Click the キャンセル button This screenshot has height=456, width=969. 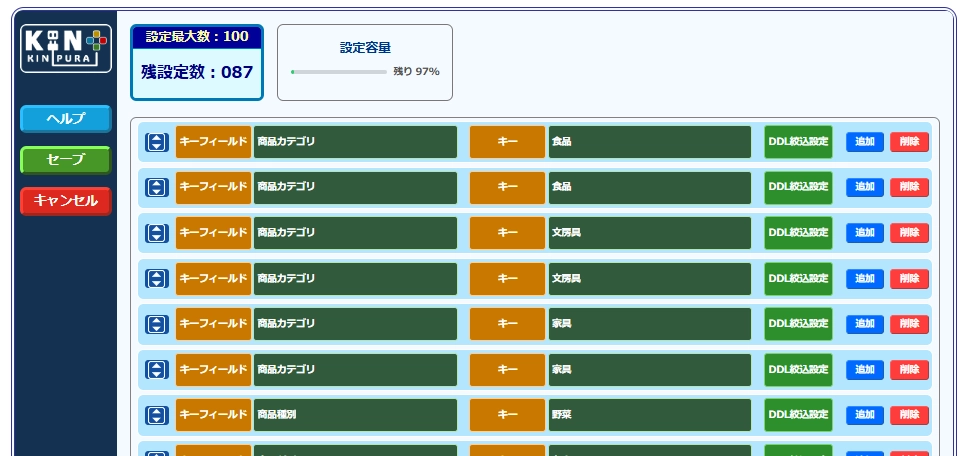point(66,201)
